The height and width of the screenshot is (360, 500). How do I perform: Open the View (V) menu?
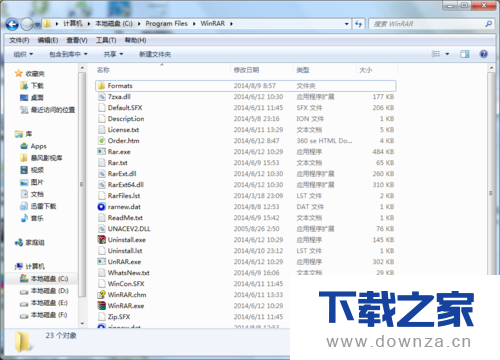(x=77, y=40)
